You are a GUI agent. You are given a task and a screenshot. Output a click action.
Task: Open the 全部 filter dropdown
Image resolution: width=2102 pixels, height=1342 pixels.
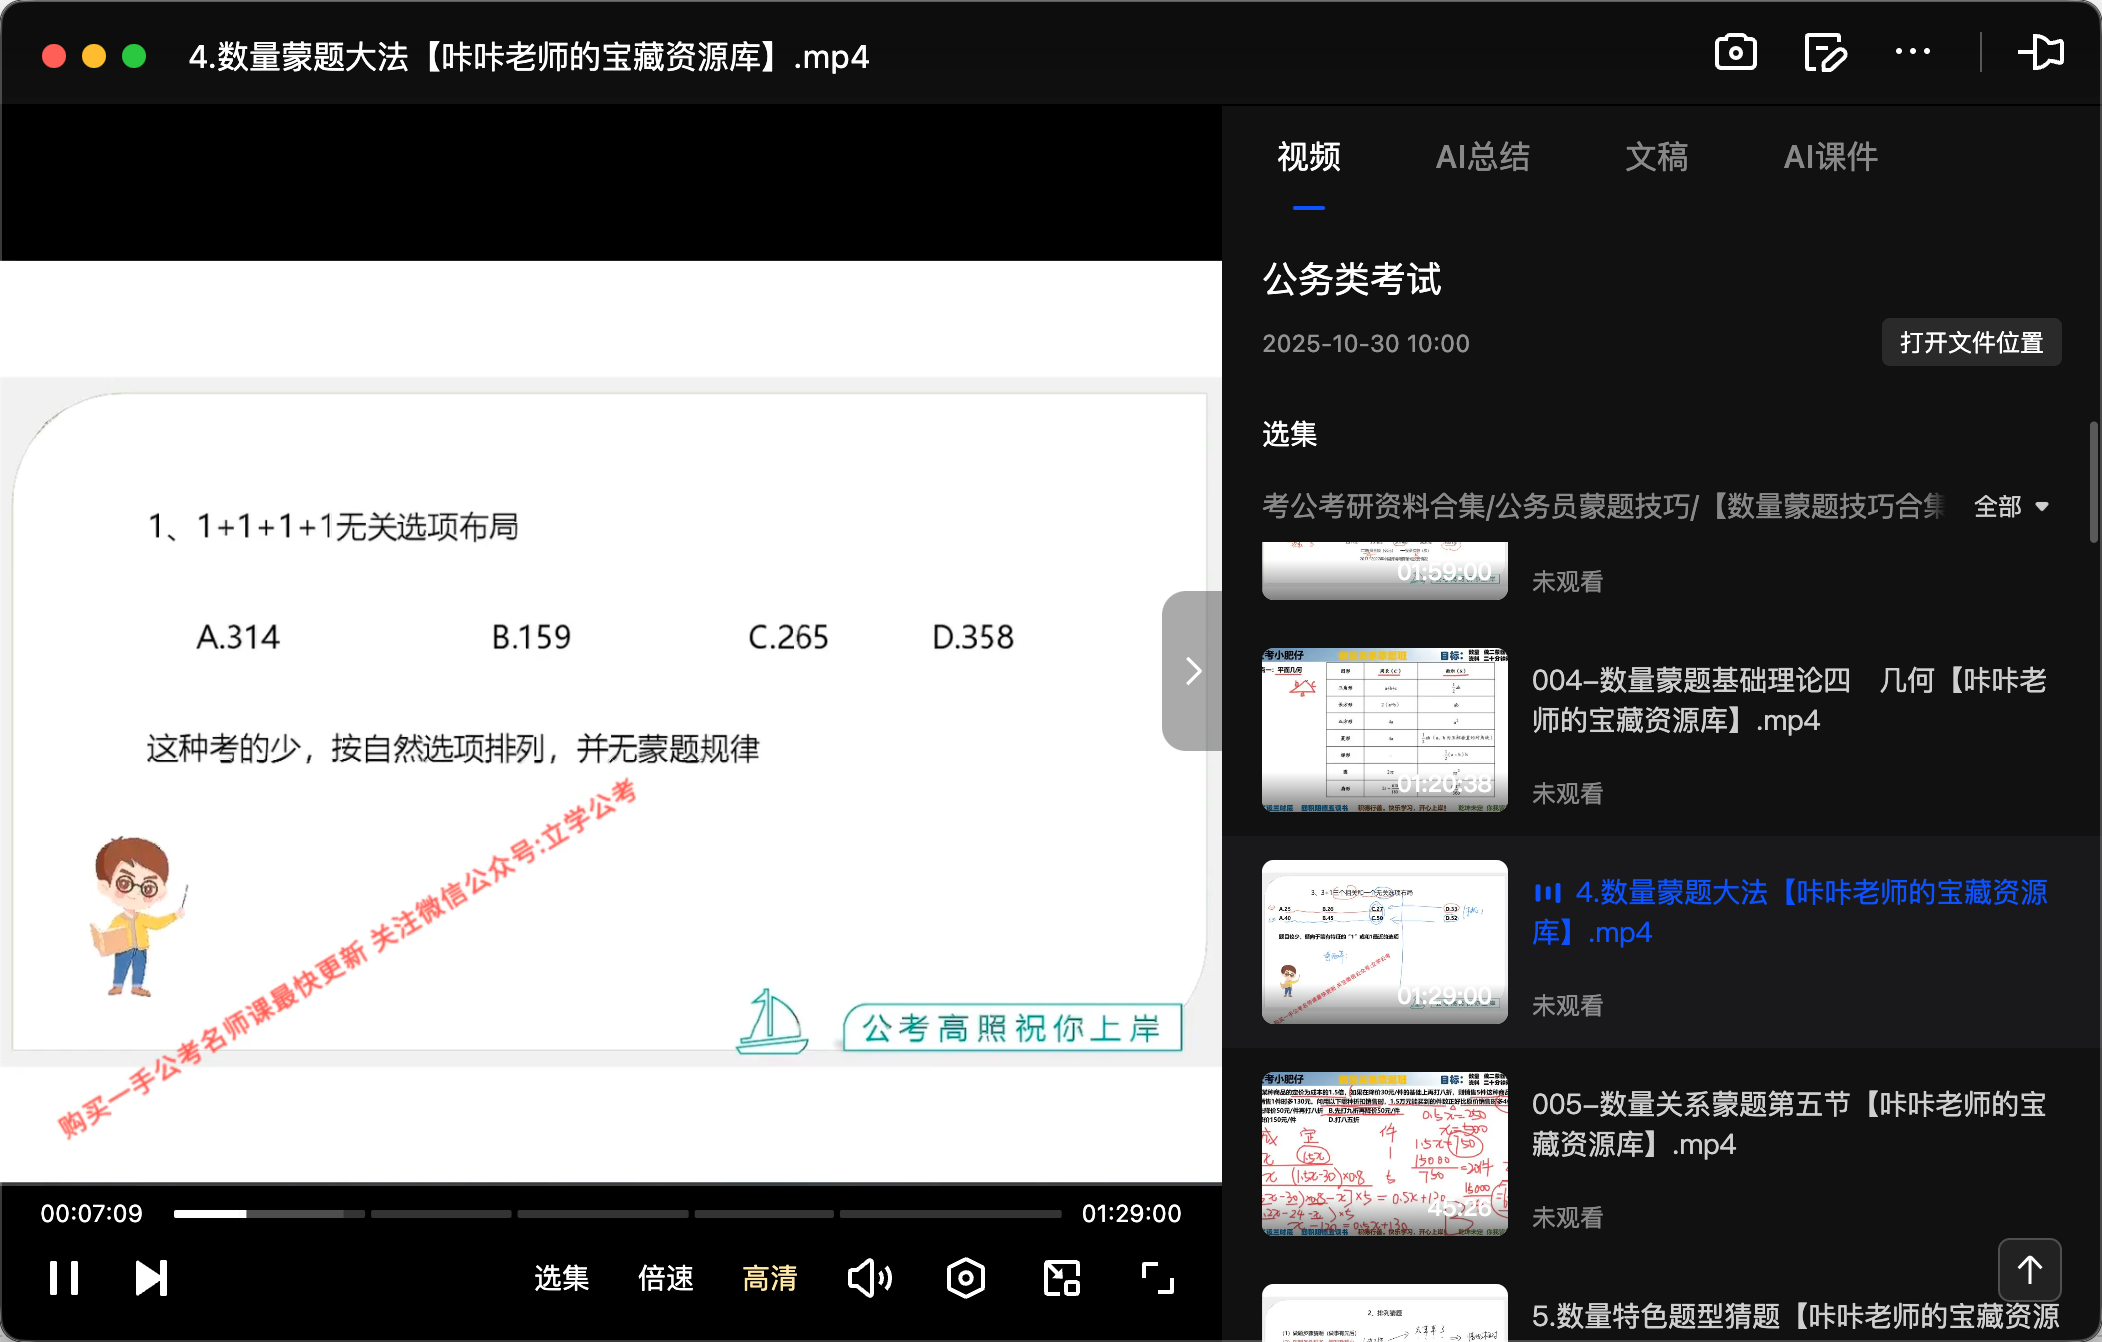[2011, 507]
